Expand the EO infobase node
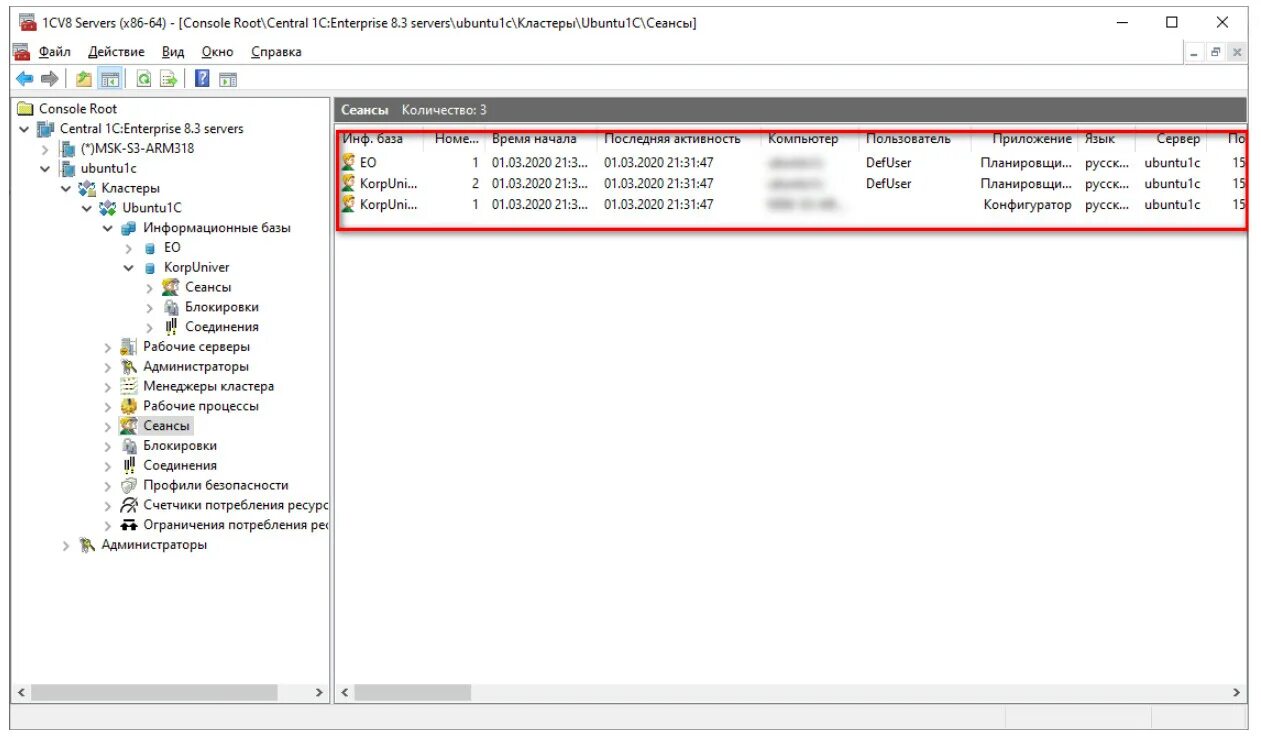The height and width of the screenshot is (737, 1261). (x=129, y=248)
